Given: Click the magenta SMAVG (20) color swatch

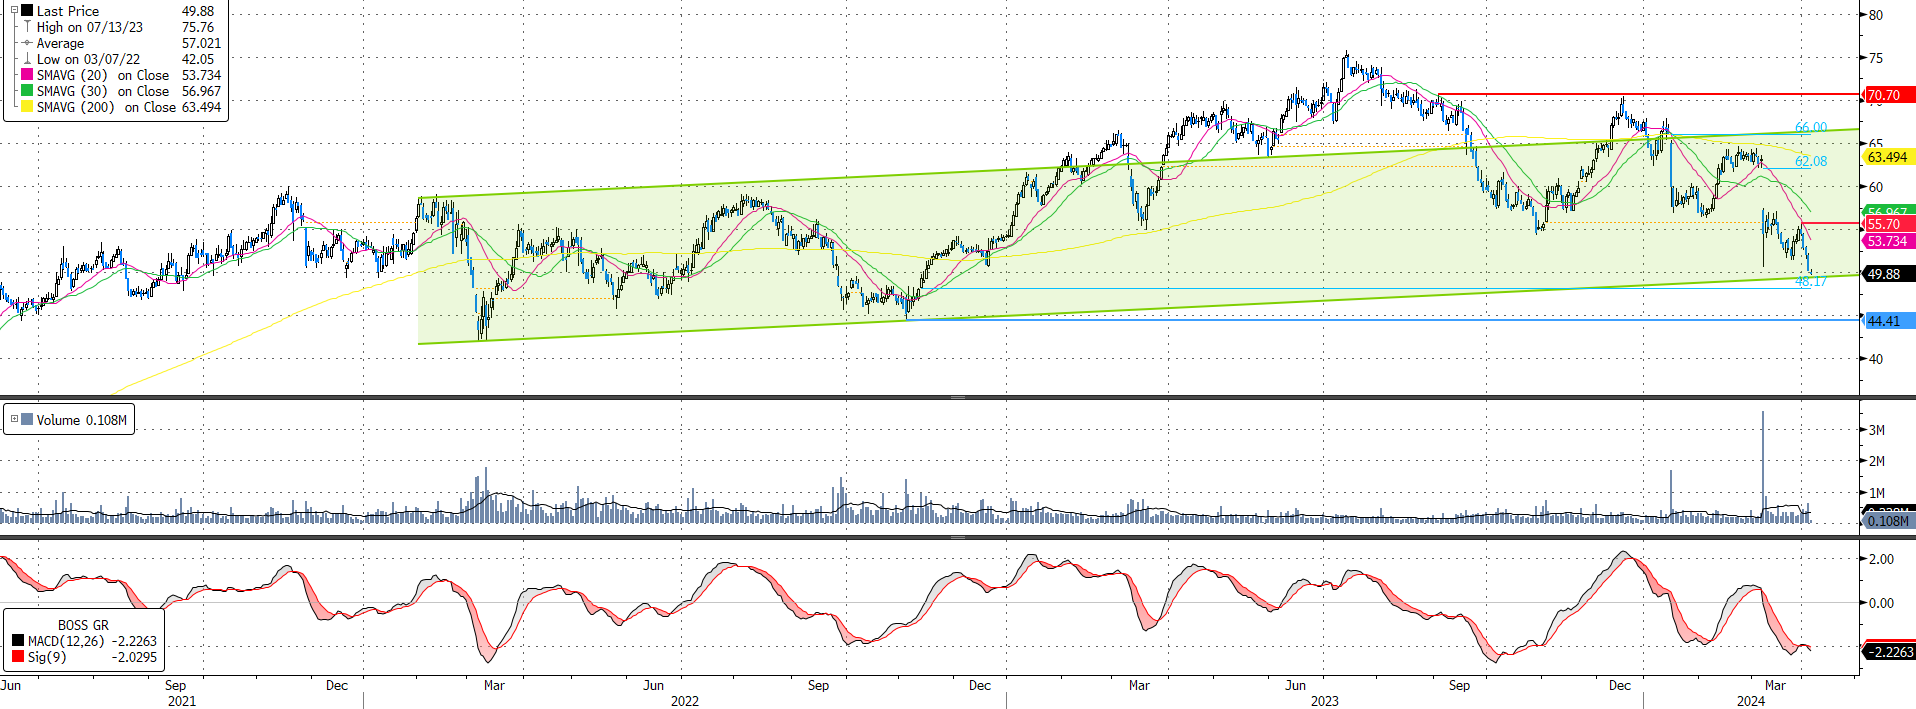Looking at the screenshot, I should point(28,75).
